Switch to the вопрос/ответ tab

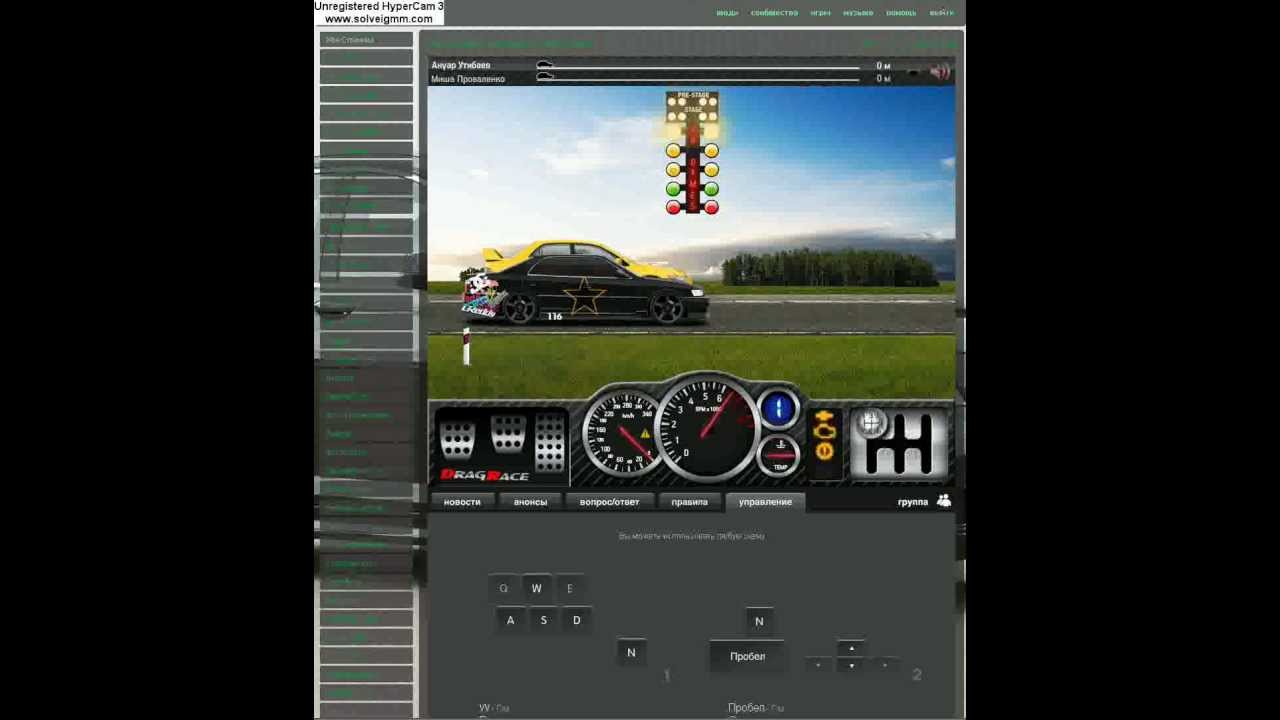click(x=609, y=502)
